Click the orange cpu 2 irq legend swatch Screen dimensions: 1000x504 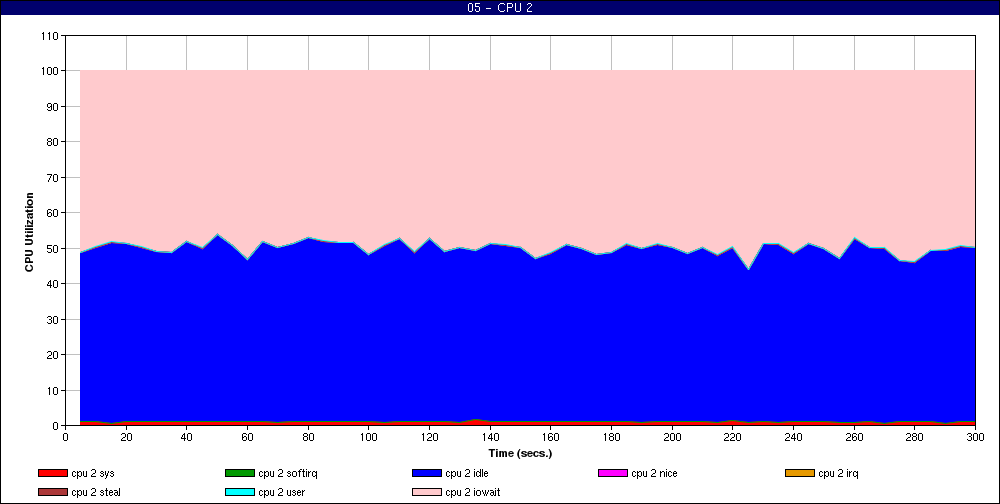pyautogui.click(x=800, y=473)
